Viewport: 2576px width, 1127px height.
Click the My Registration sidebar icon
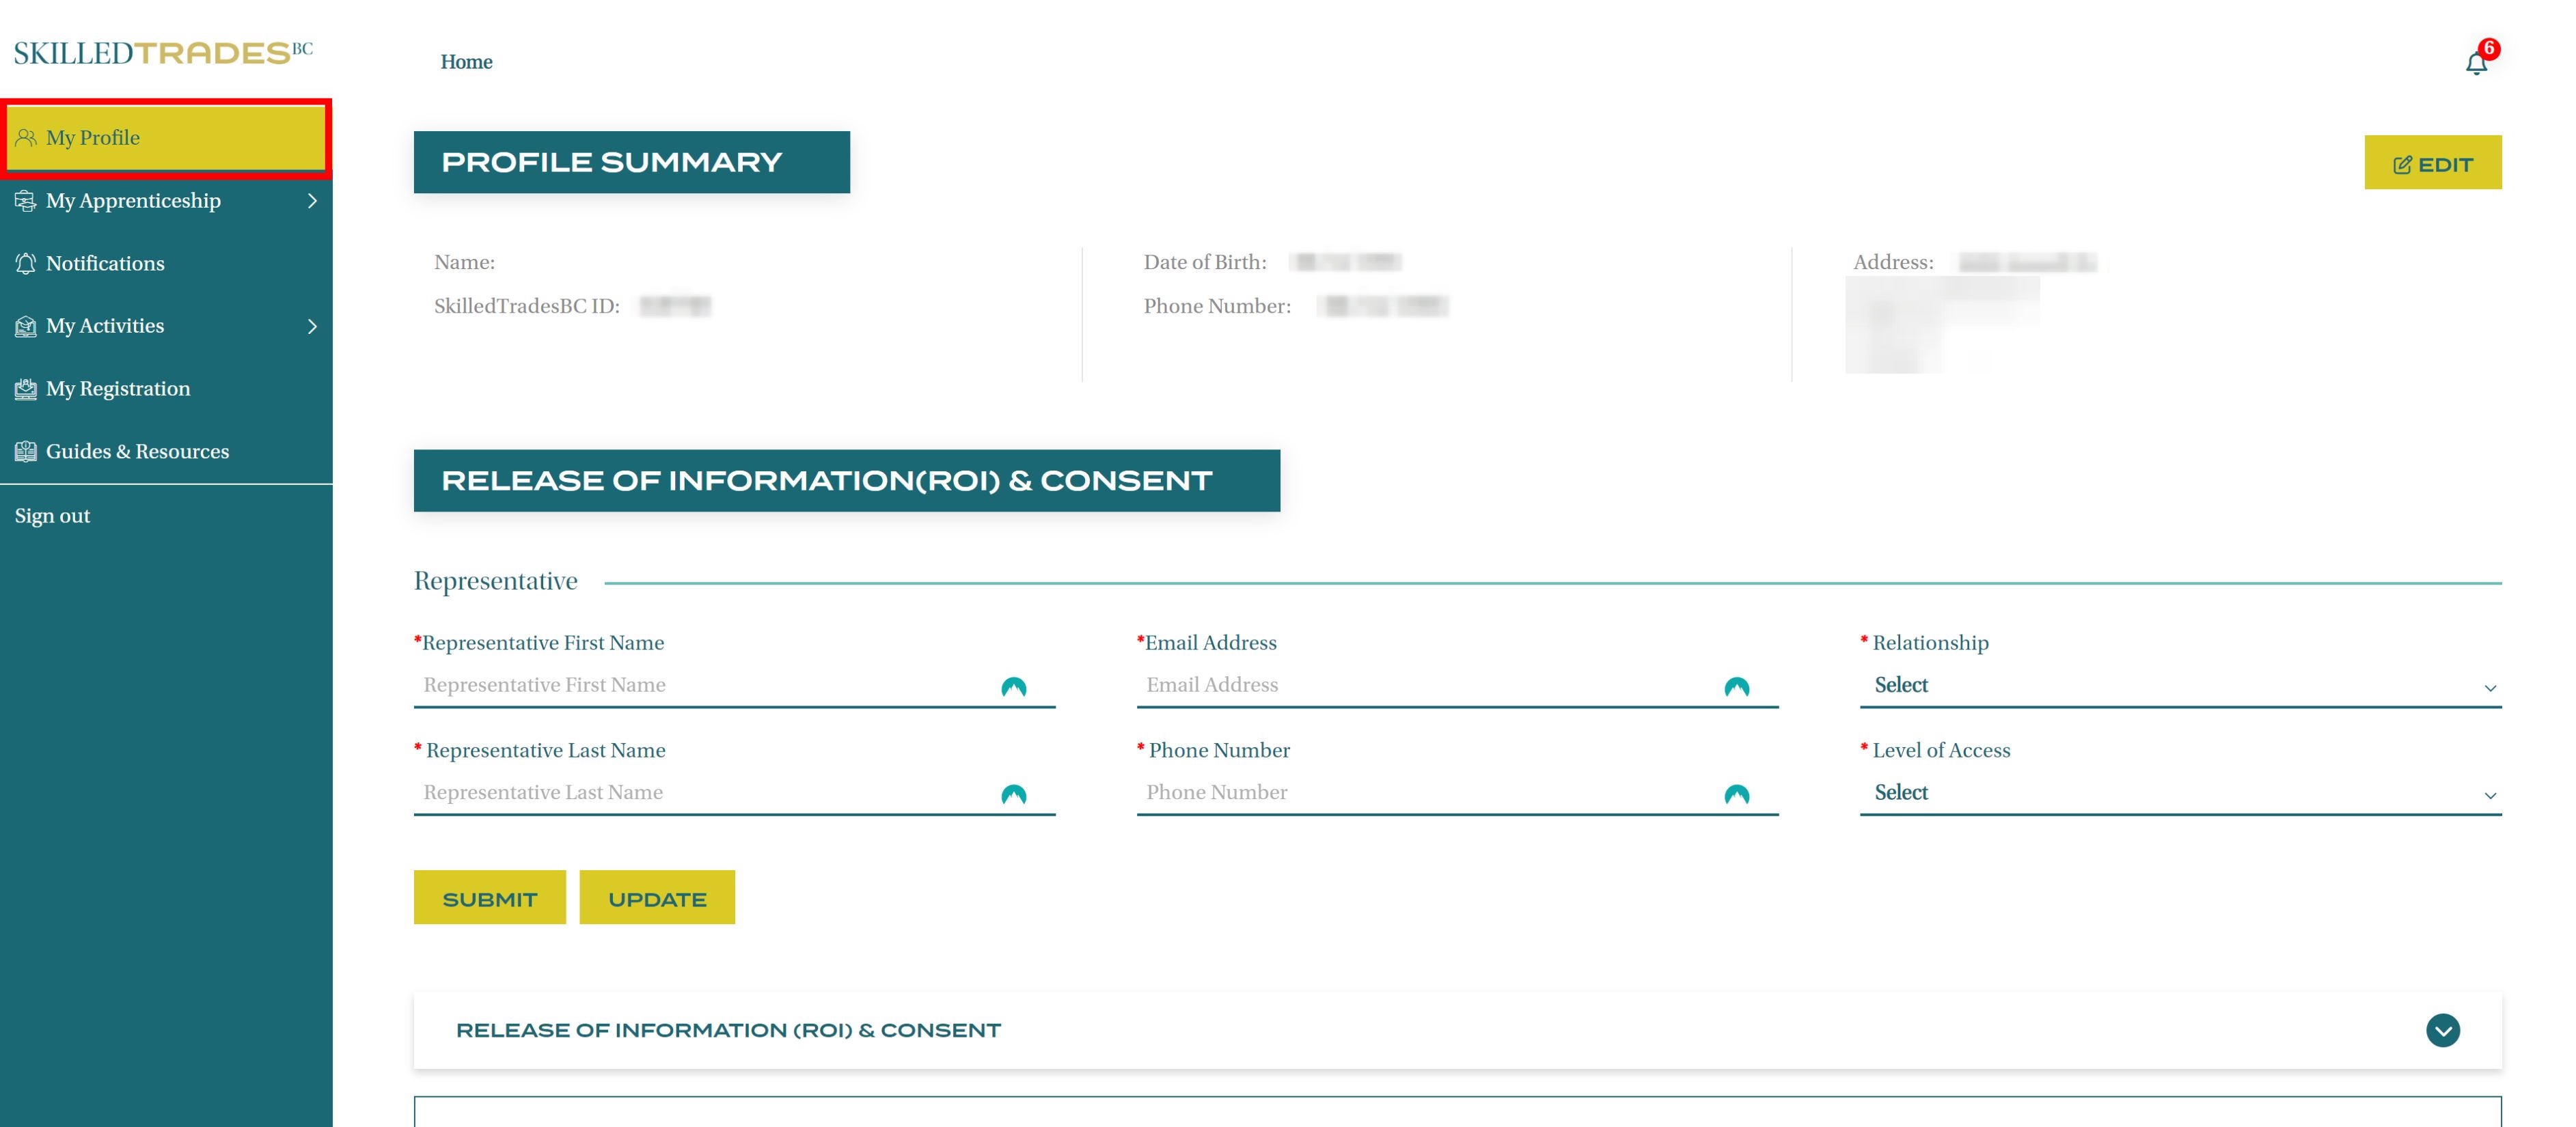click(x=26, y=389)
